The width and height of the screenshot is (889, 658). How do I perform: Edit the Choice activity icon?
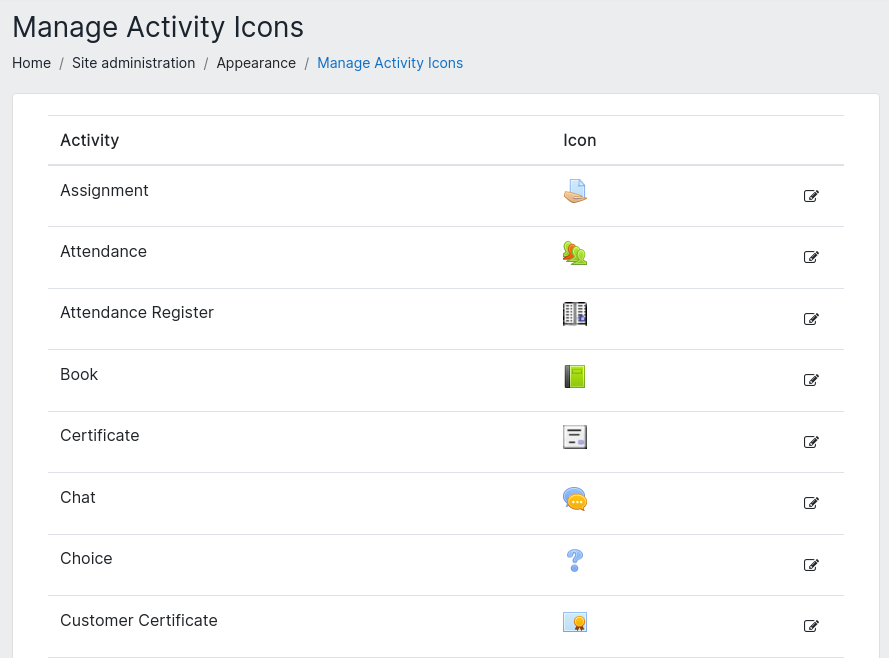pyautogui.click(x=811, y=565)
